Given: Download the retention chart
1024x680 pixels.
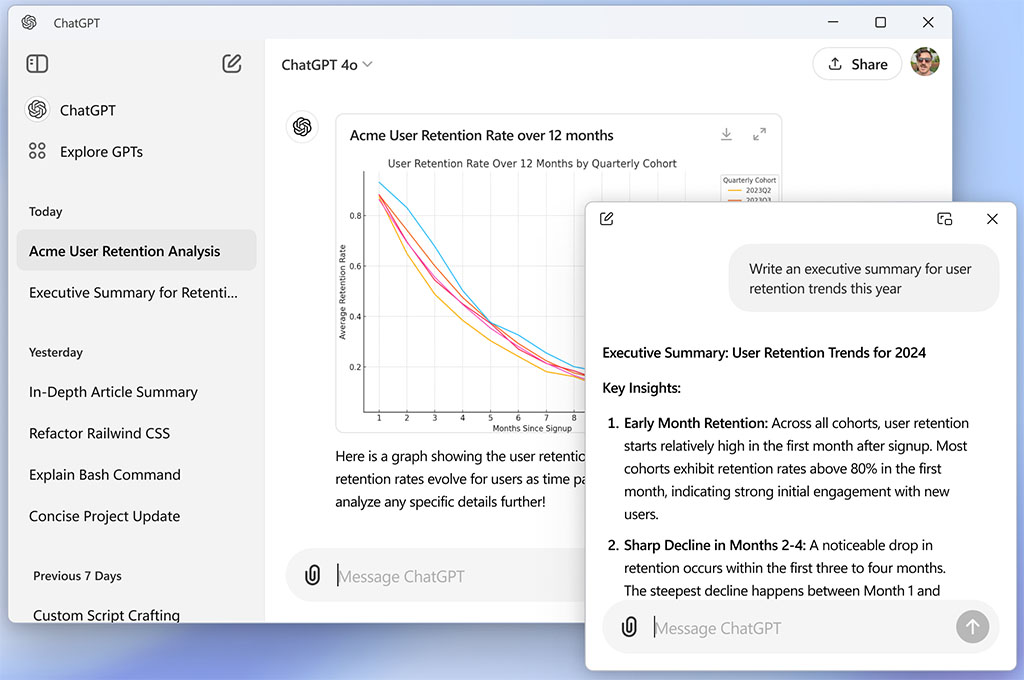Looking at the screenshot, I should [x=726, y=135].
